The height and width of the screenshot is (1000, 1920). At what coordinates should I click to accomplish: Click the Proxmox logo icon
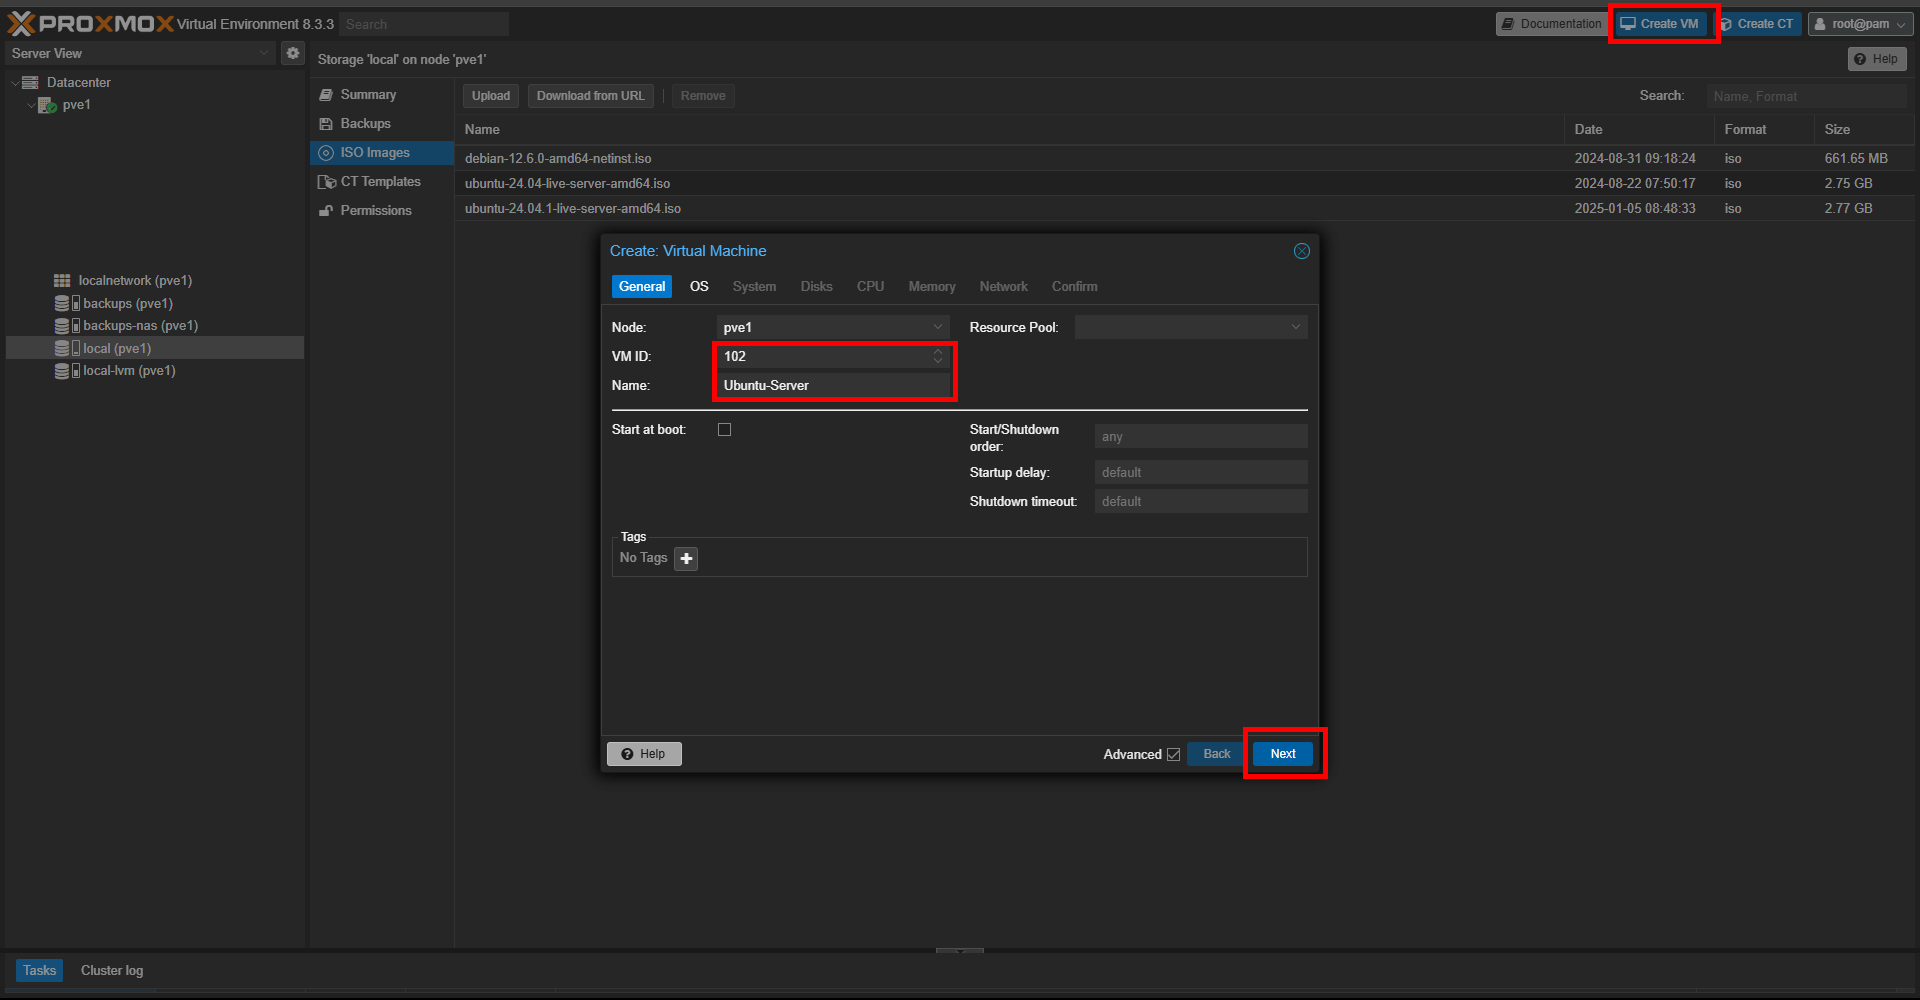tap(21, 24)
